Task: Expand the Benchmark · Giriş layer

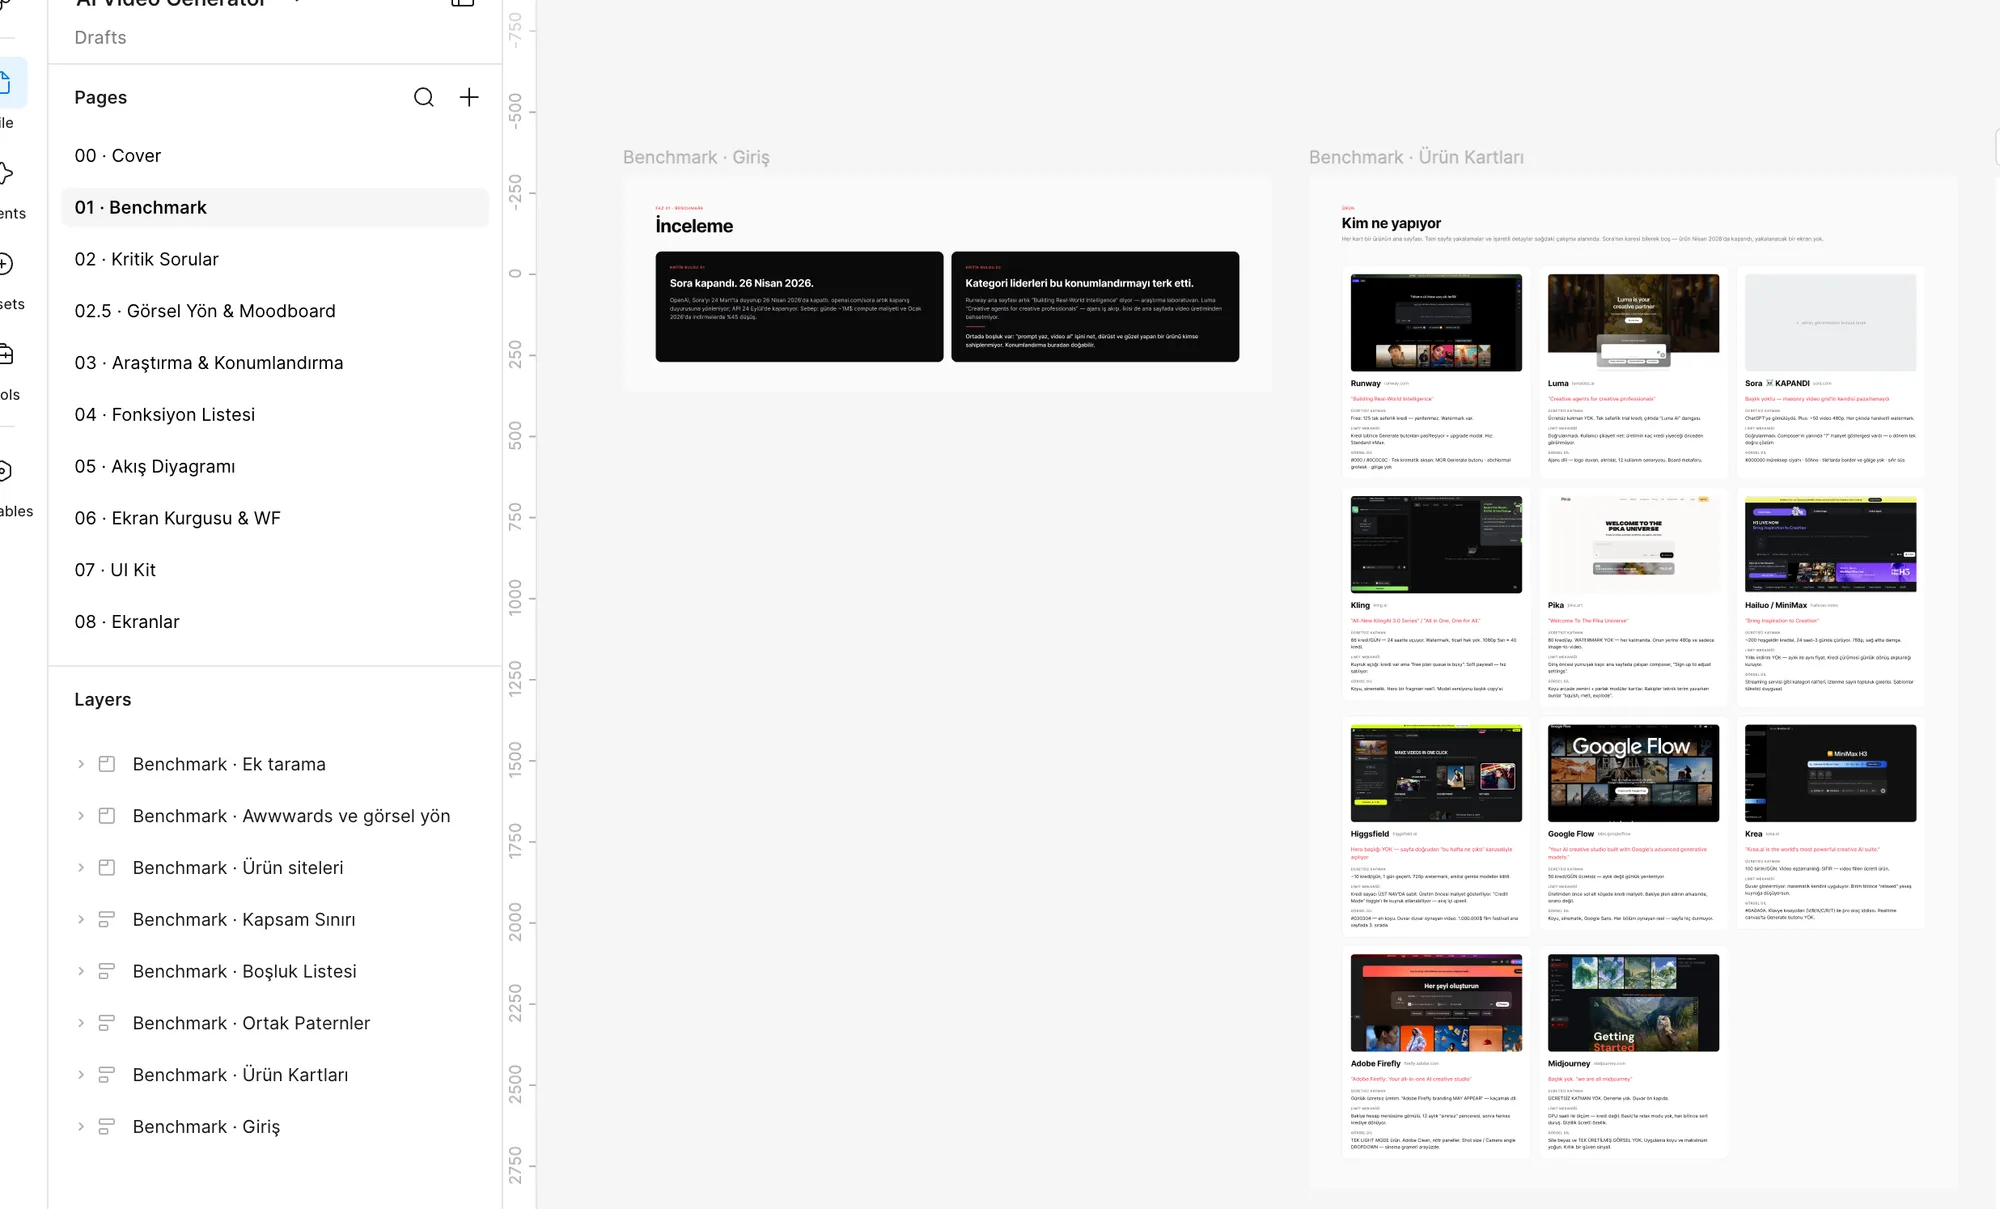Action: click(81, 1127)
